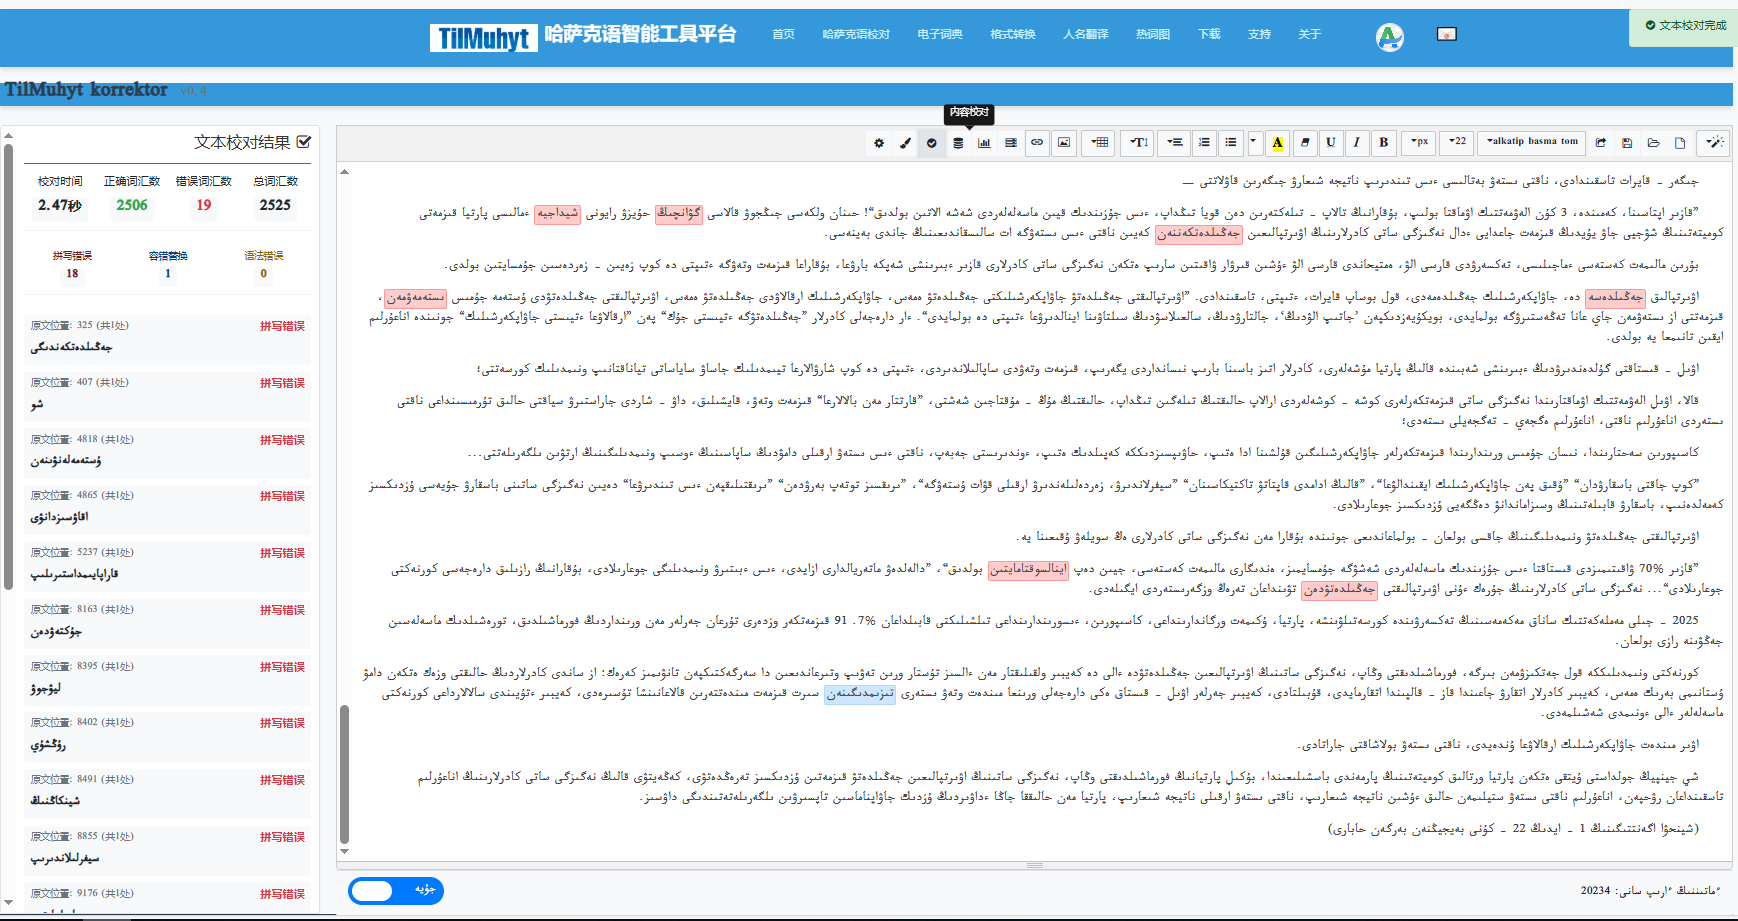Image resolution: width=1738 pixels, height=921 pixels.
Task: Expand the px unit dropdown
Action: (1418, 142)
